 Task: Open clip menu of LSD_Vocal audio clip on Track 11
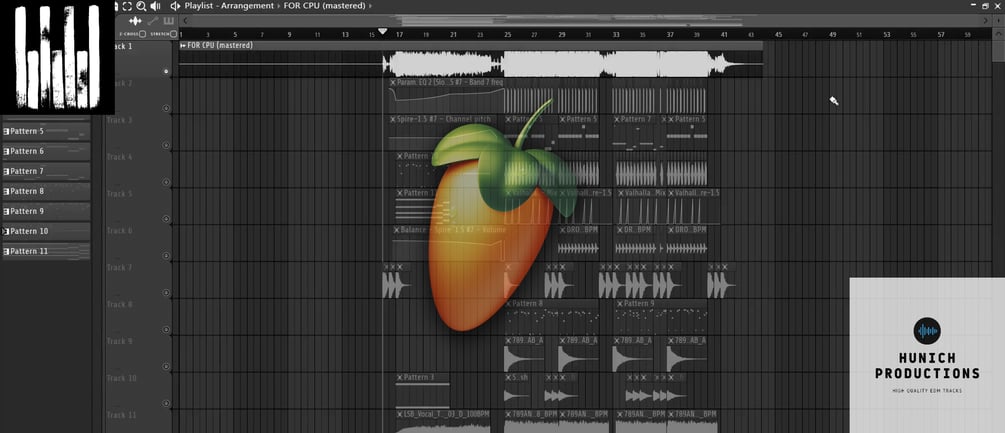pos(400,414)
